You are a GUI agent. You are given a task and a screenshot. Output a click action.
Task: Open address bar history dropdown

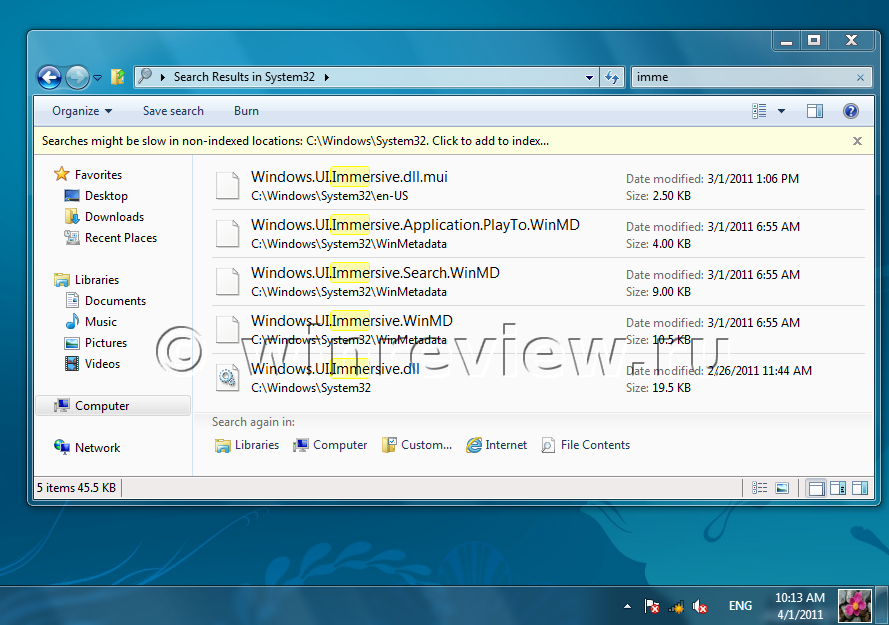[590, 77]
